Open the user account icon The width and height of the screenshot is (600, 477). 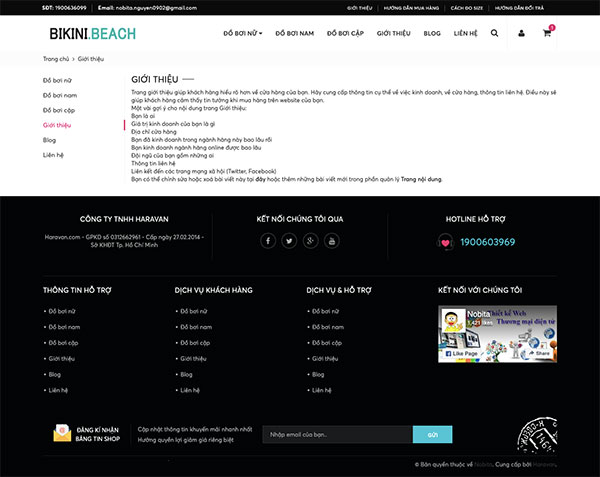point(521,33)
